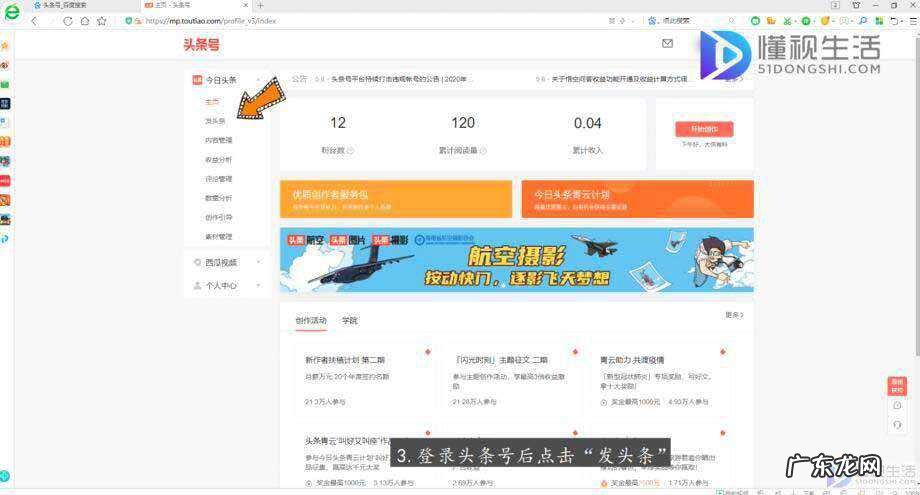Expand the 西瓜视频 sidebar section

(259, 262)
